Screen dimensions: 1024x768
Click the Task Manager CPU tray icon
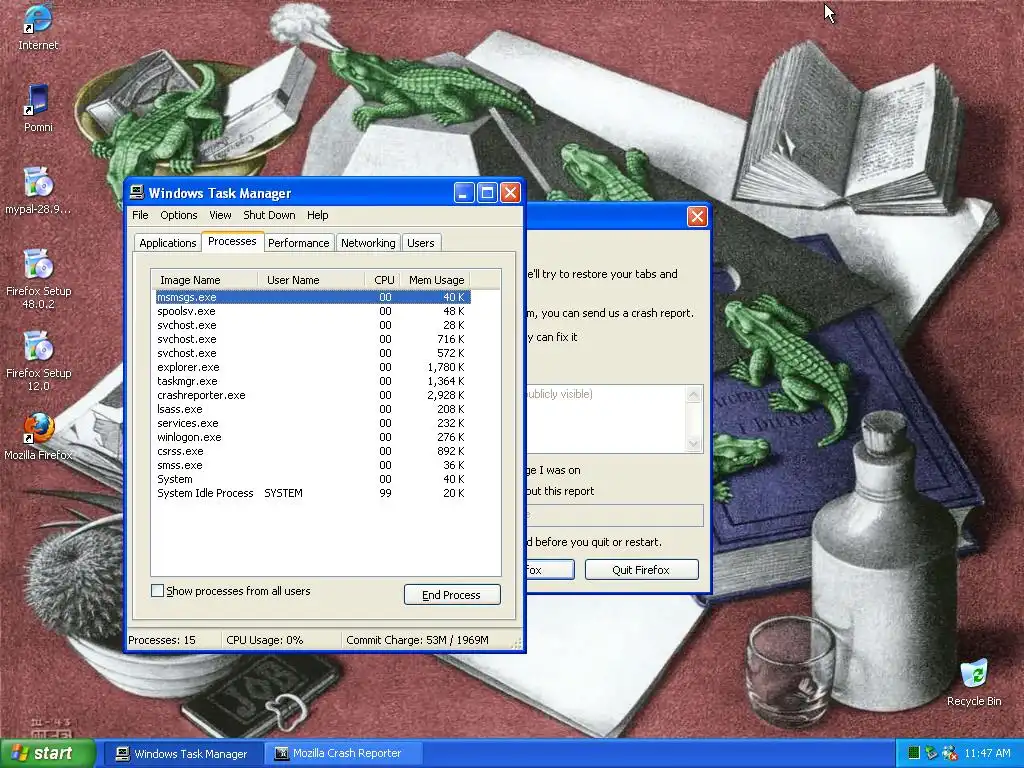[914, 754]
